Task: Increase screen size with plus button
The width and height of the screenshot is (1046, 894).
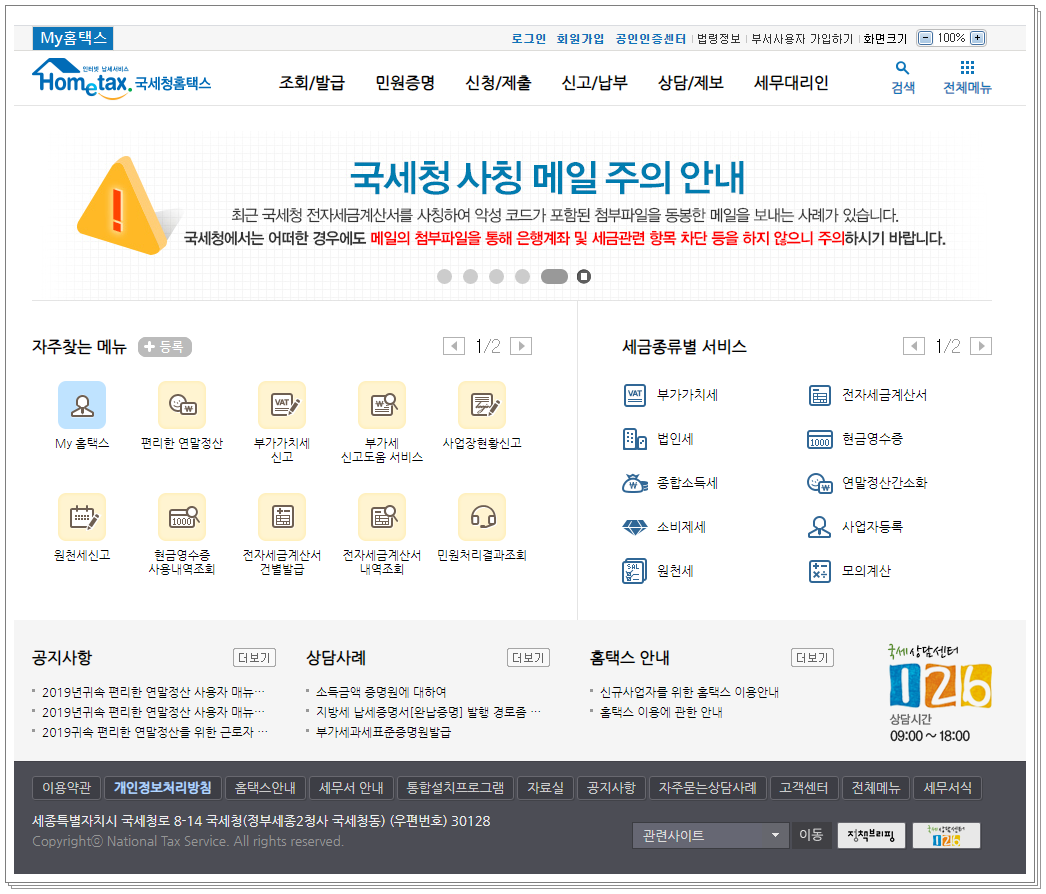Action: (x=977, y=38)
